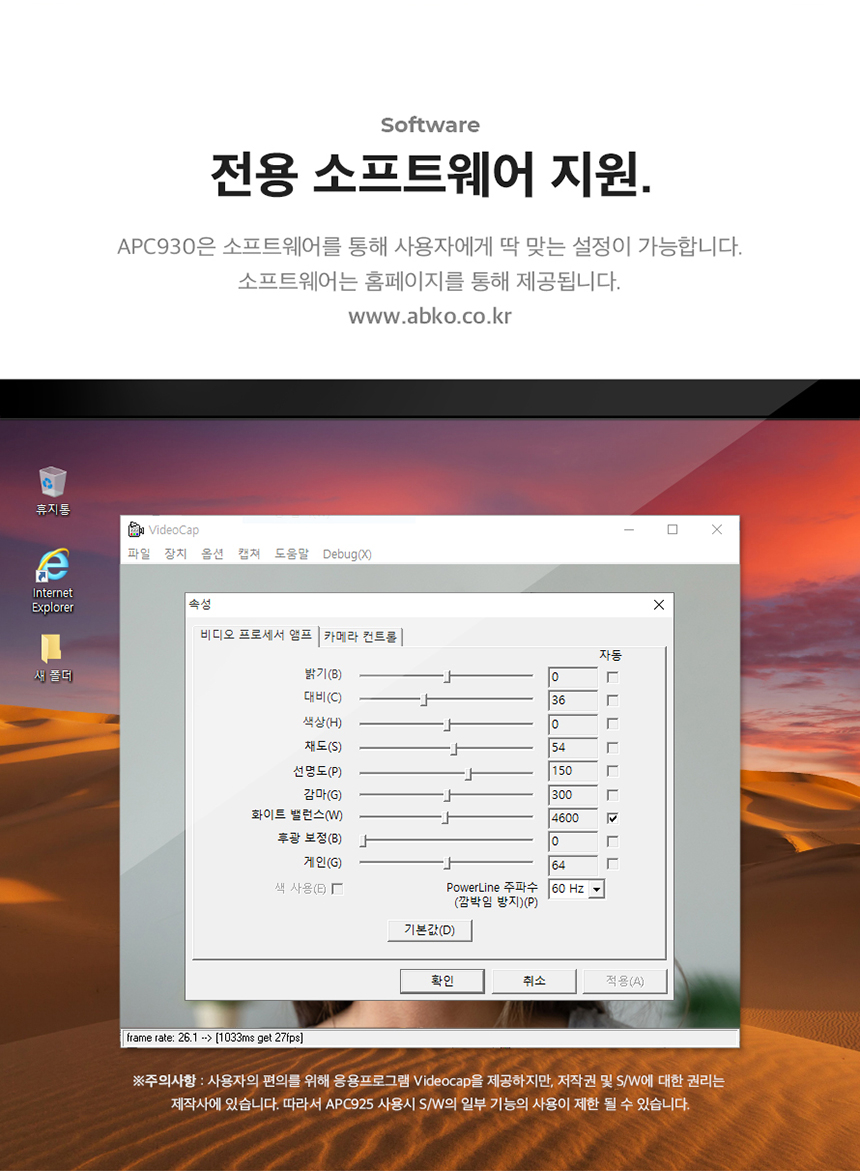
Task: Click the 후광 보정(B) slider handle
Action: [364, 841]
